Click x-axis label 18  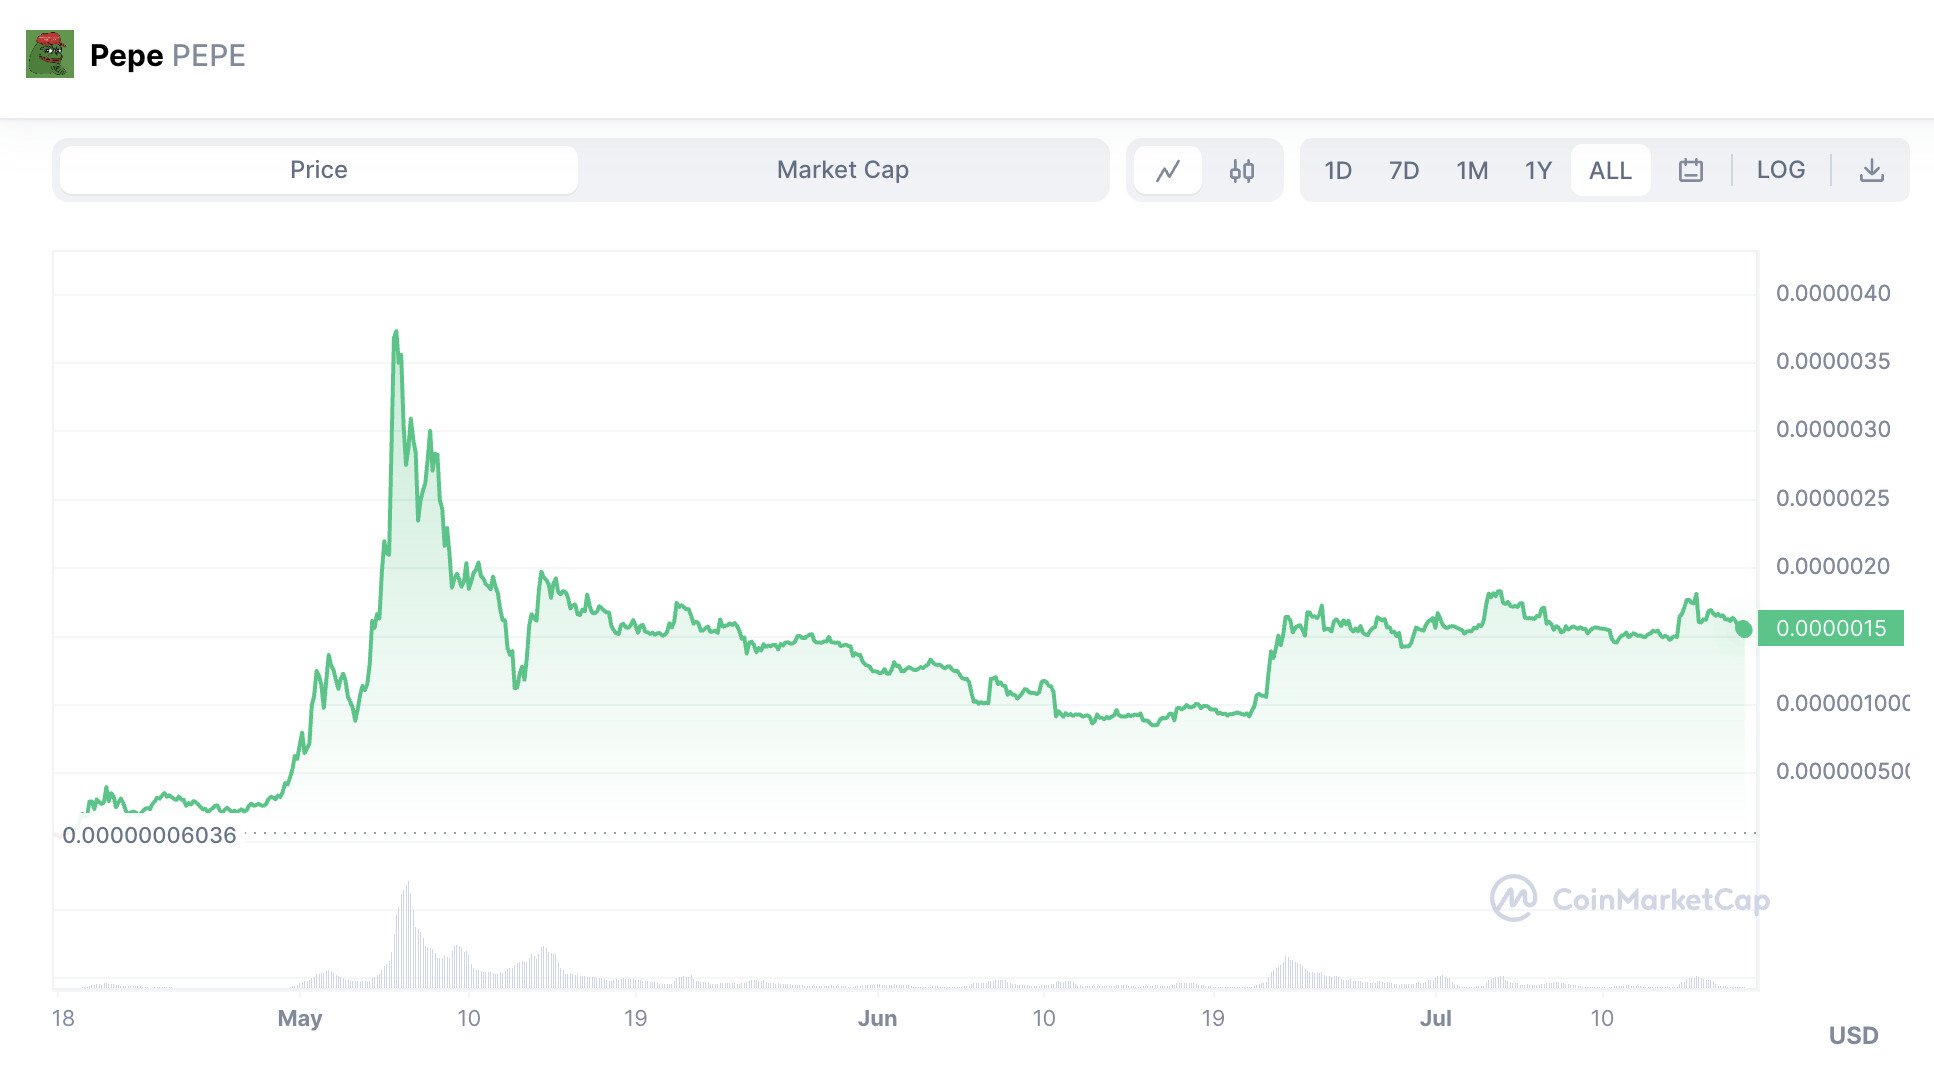point(63,1018)
